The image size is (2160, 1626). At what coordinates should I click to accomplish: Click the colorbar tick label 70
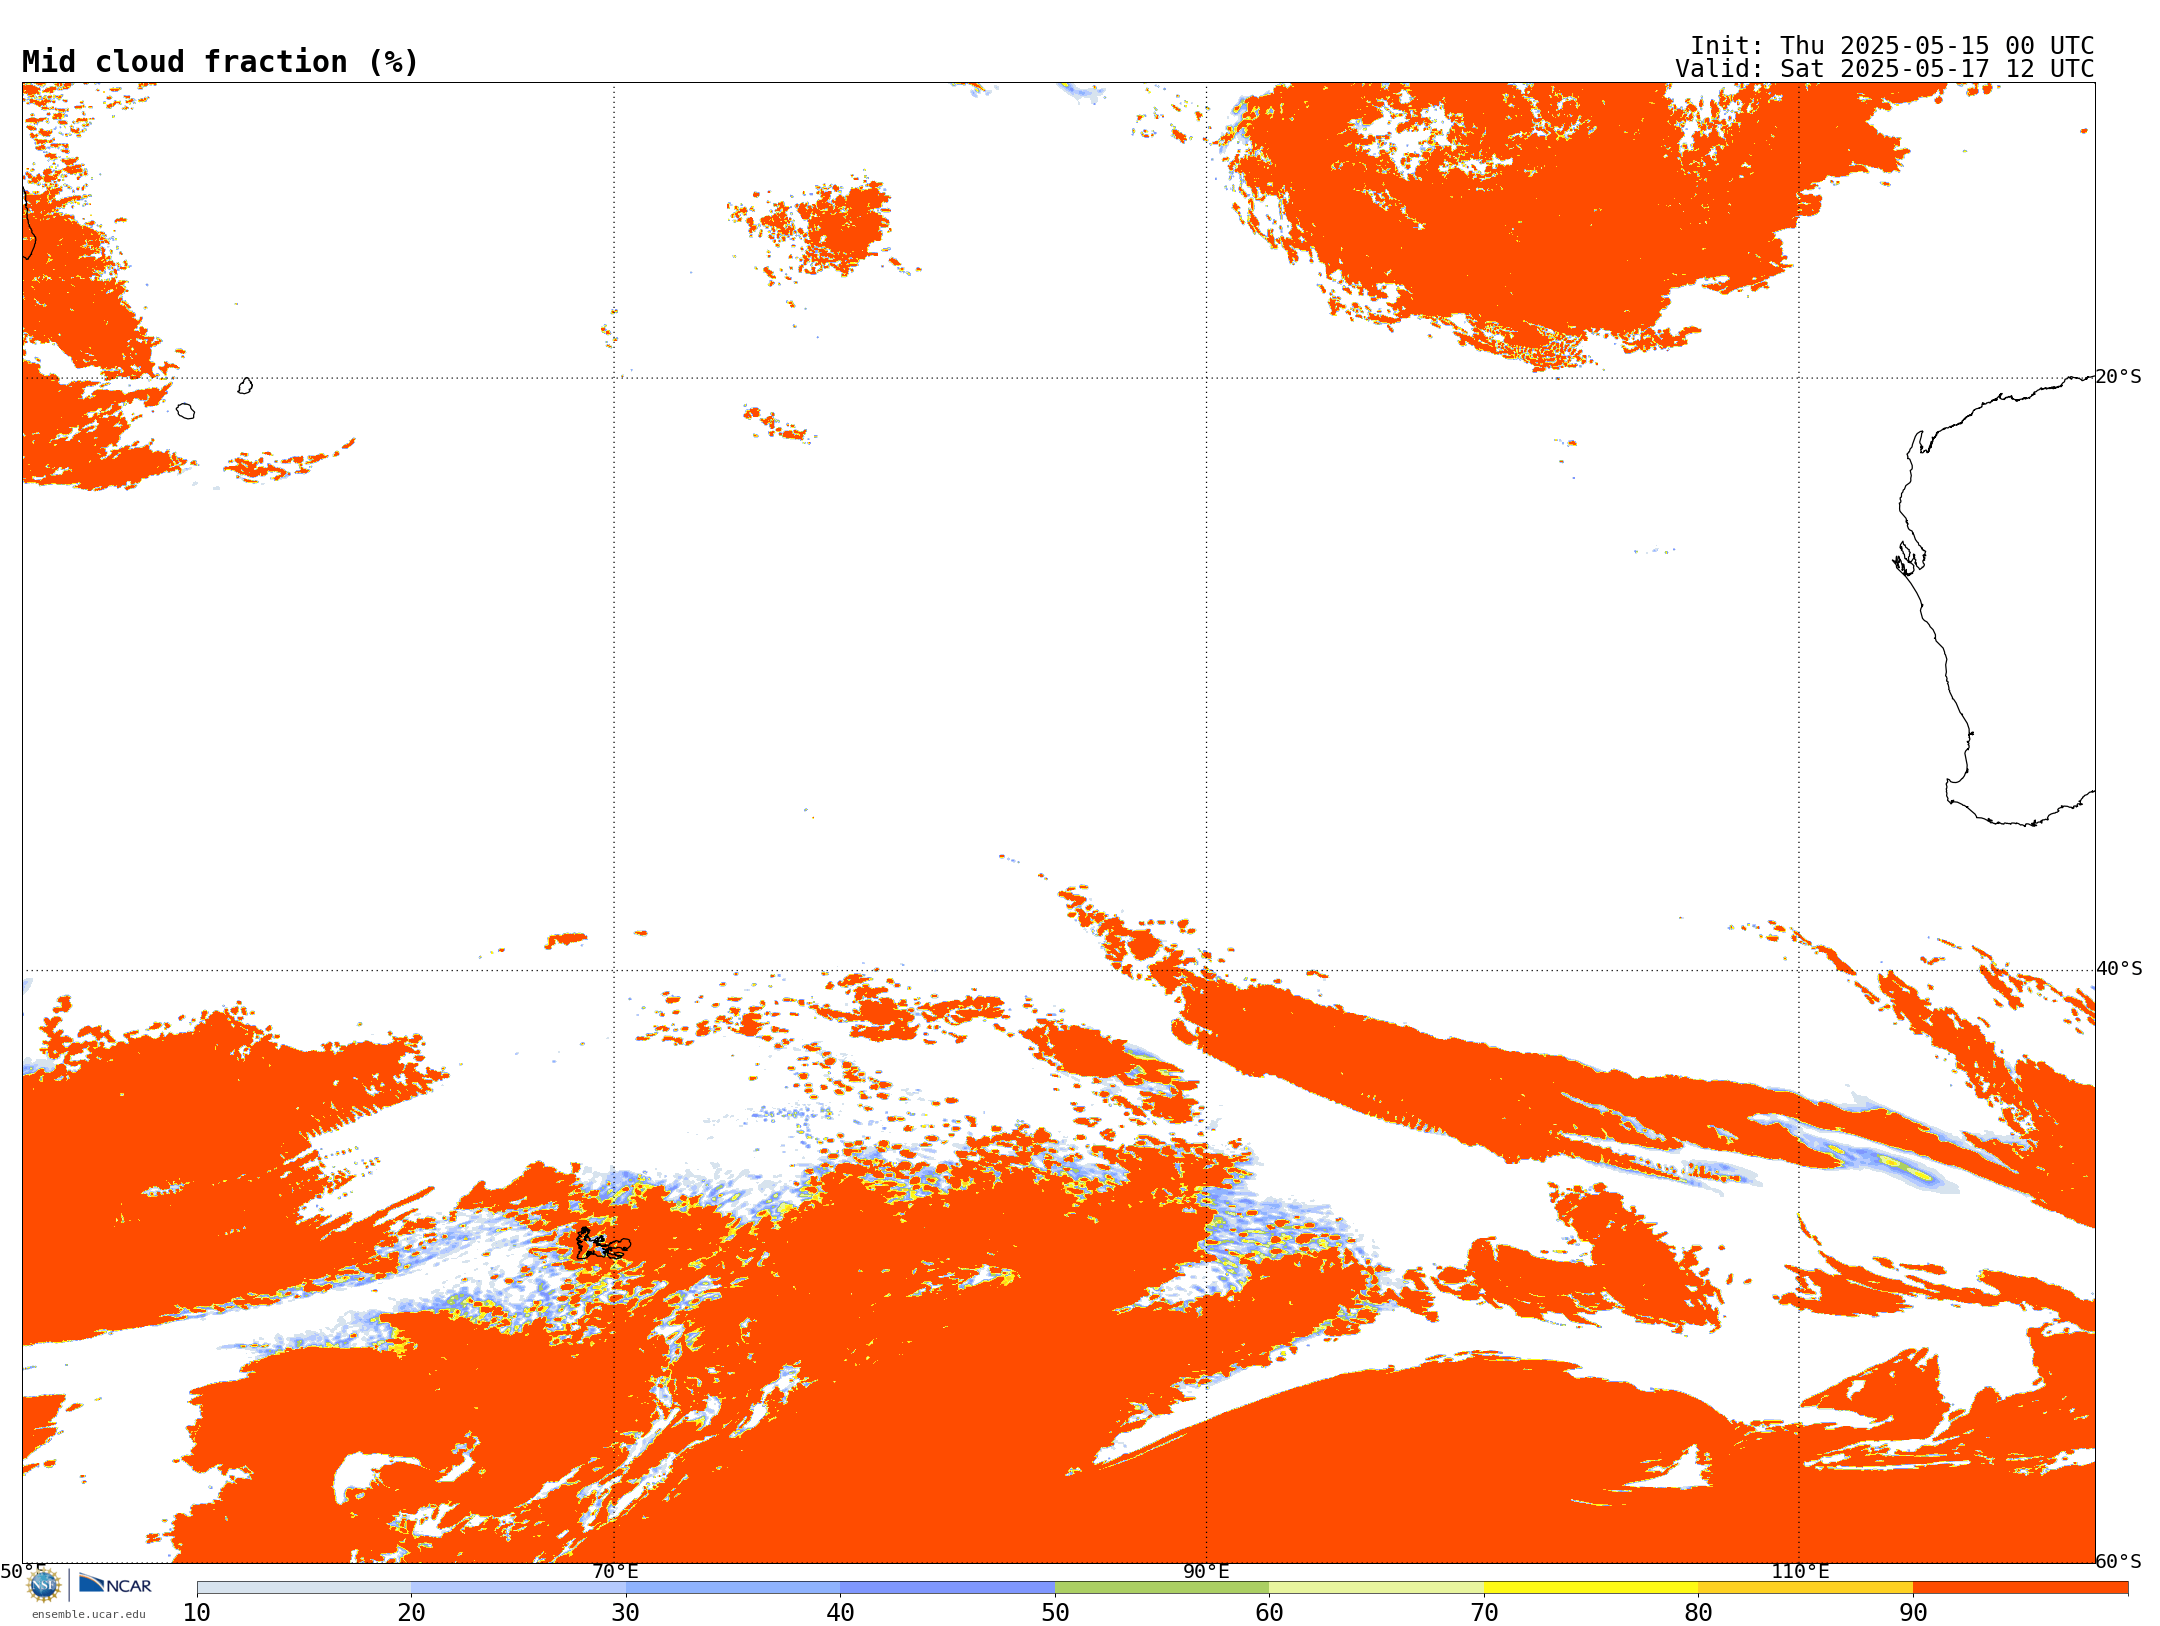(x=1484, y=1613)
